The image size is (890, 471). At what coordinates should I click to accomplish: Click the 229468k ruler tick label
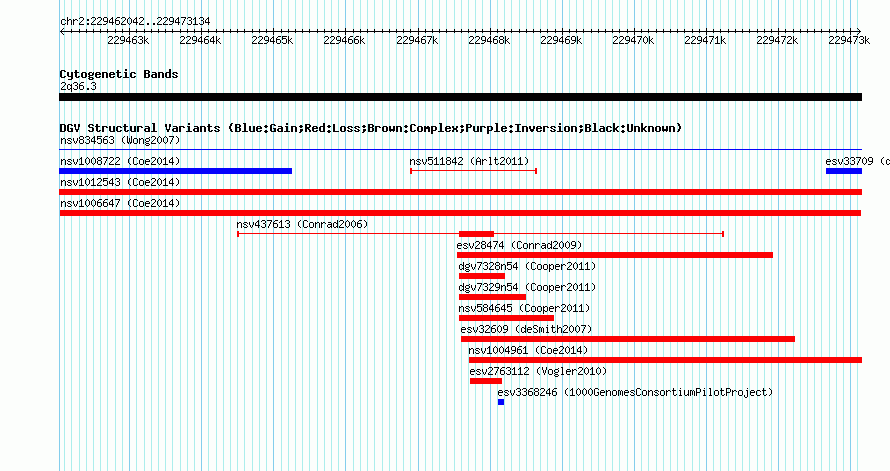[x=489, y=40]
